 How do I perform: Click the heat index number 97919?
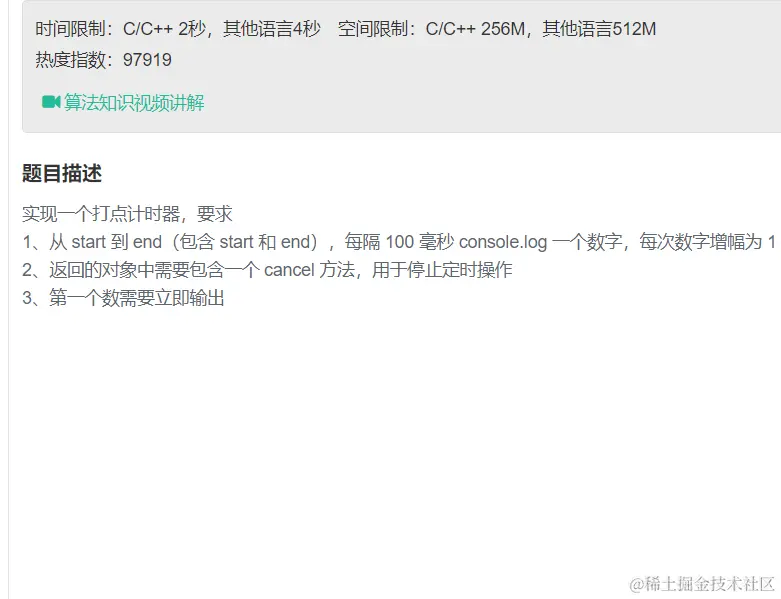pos(147,60)
